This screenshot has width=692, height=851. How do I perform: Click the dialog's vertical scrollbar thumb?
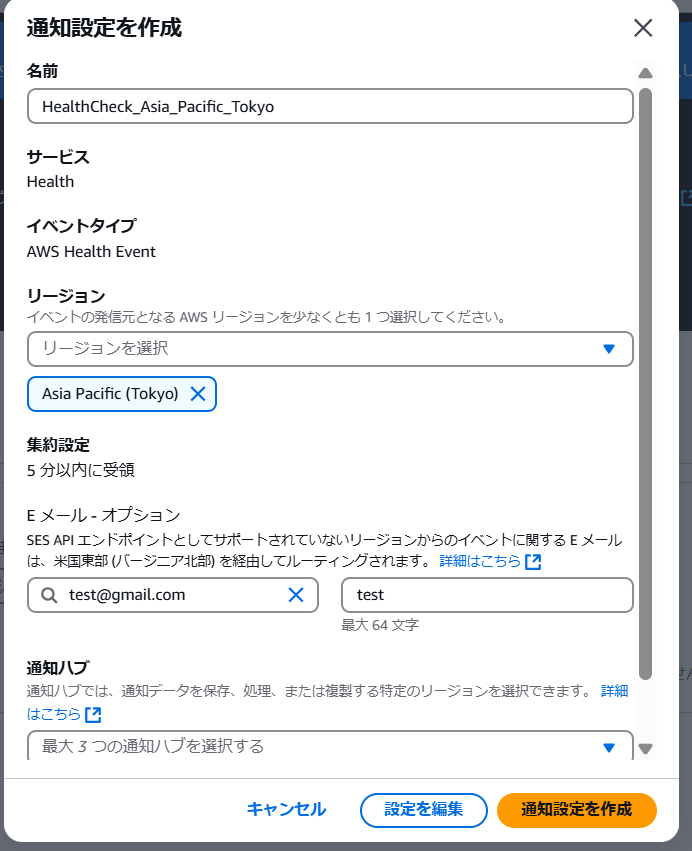(x=645, y=384)
